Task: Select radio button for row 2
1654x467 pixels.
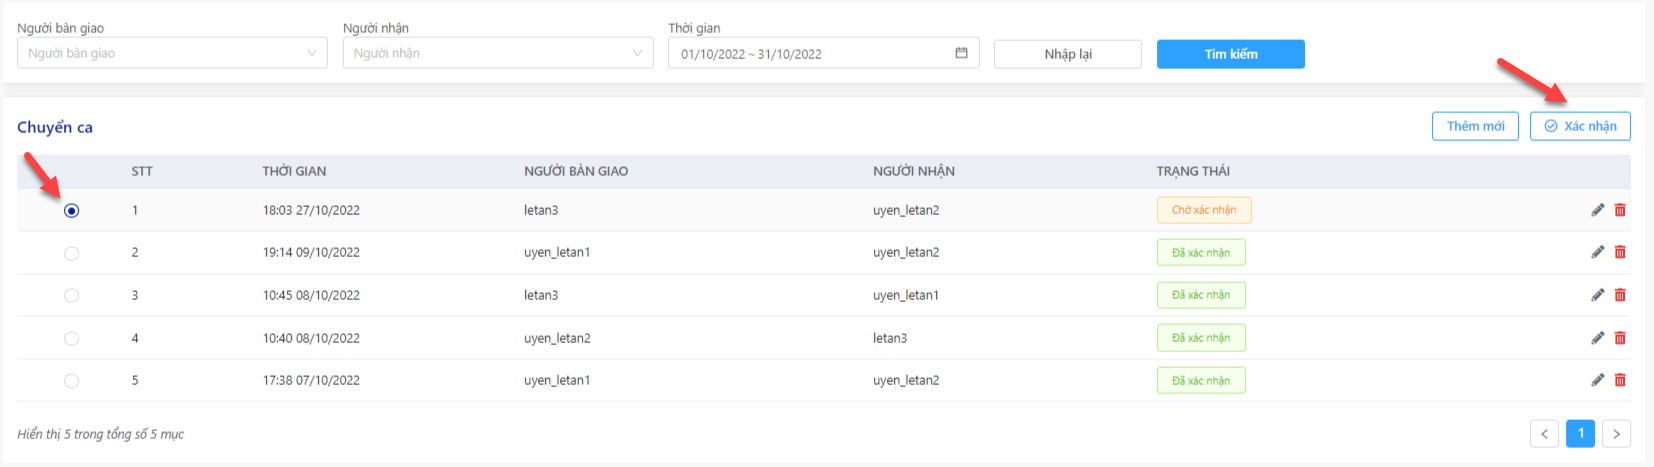Action: (71, 253)
